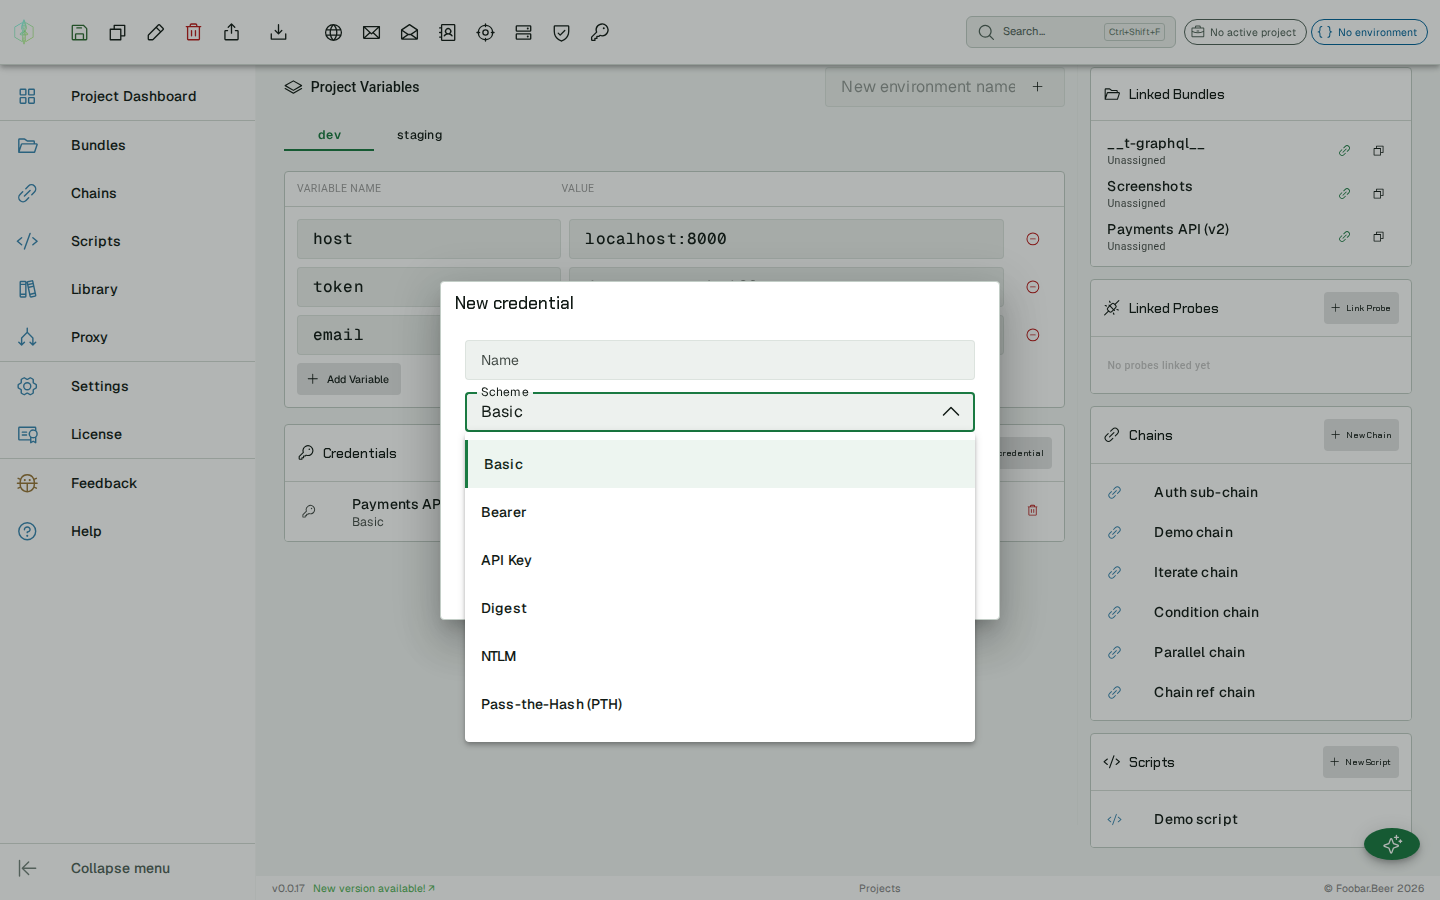Click the duplicate project icon in the toolbar

pyautogui.click(x=118, y=32)
